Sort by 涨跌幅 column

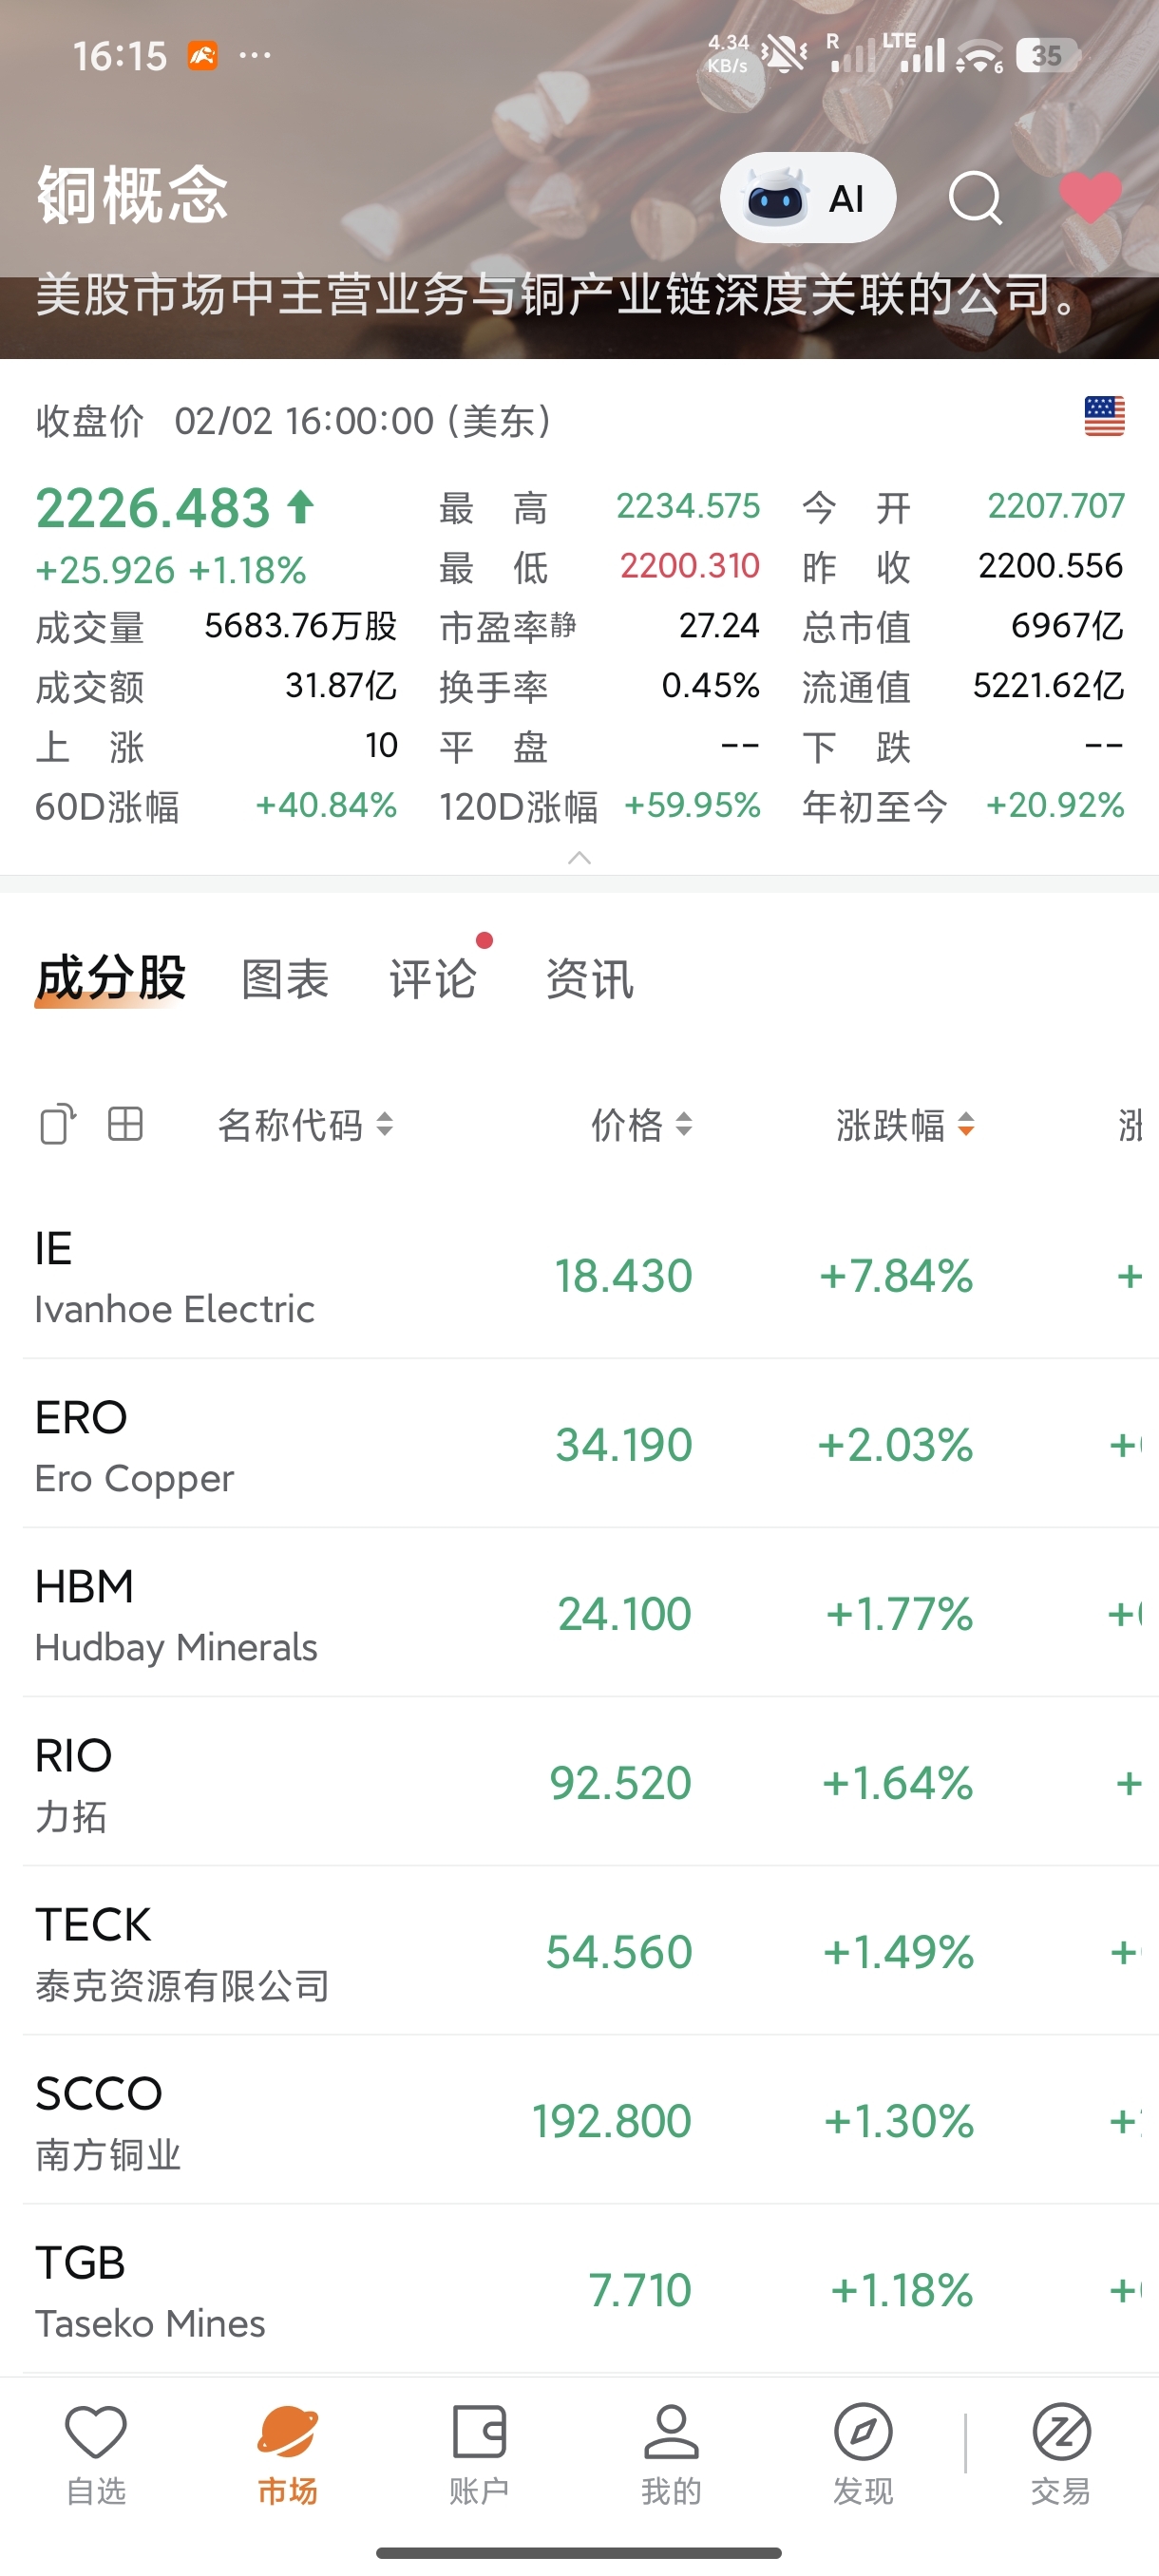905,1125
